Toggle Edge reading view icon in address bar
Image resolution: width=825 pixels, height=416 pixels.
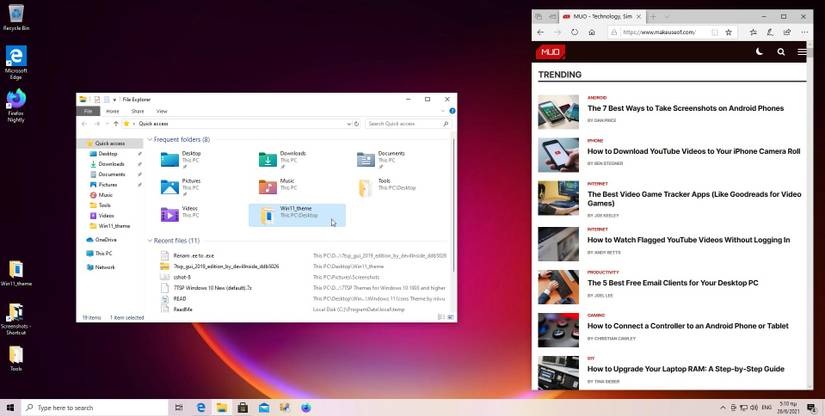pos(715,32)
